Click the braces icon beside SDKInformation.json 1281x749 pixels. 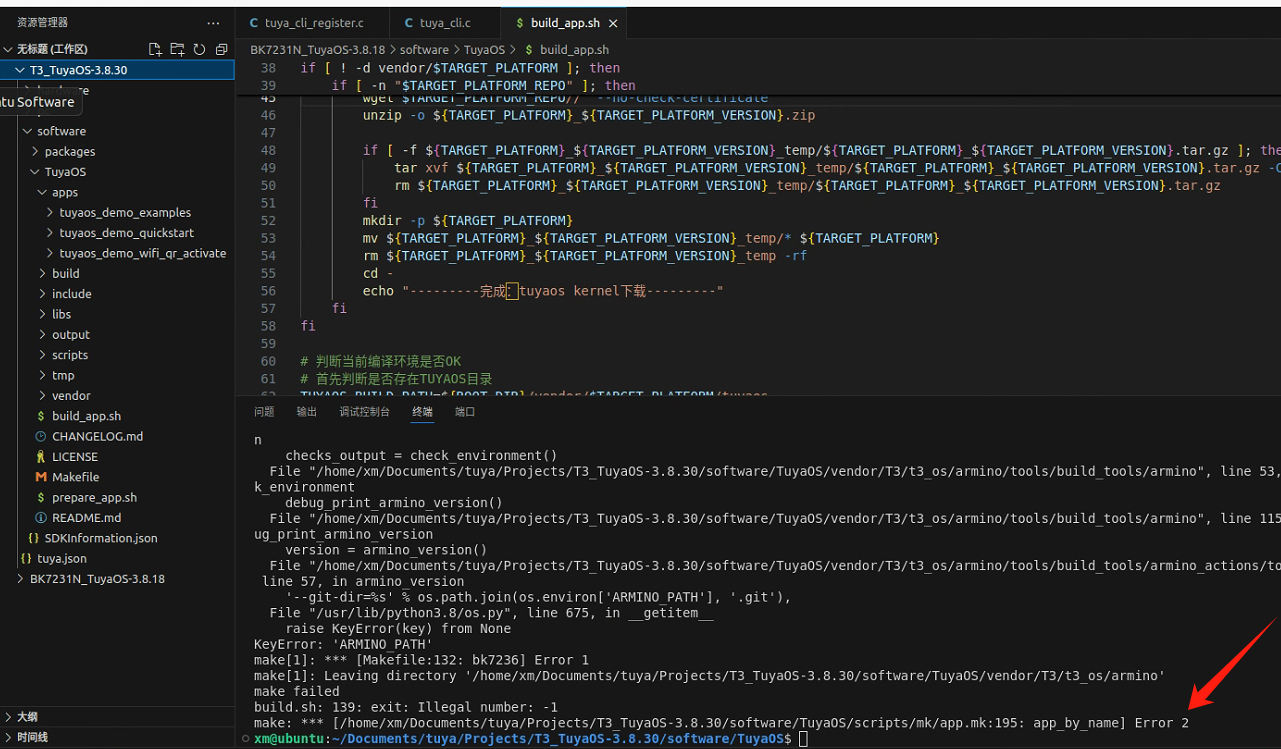coord(34,538)
